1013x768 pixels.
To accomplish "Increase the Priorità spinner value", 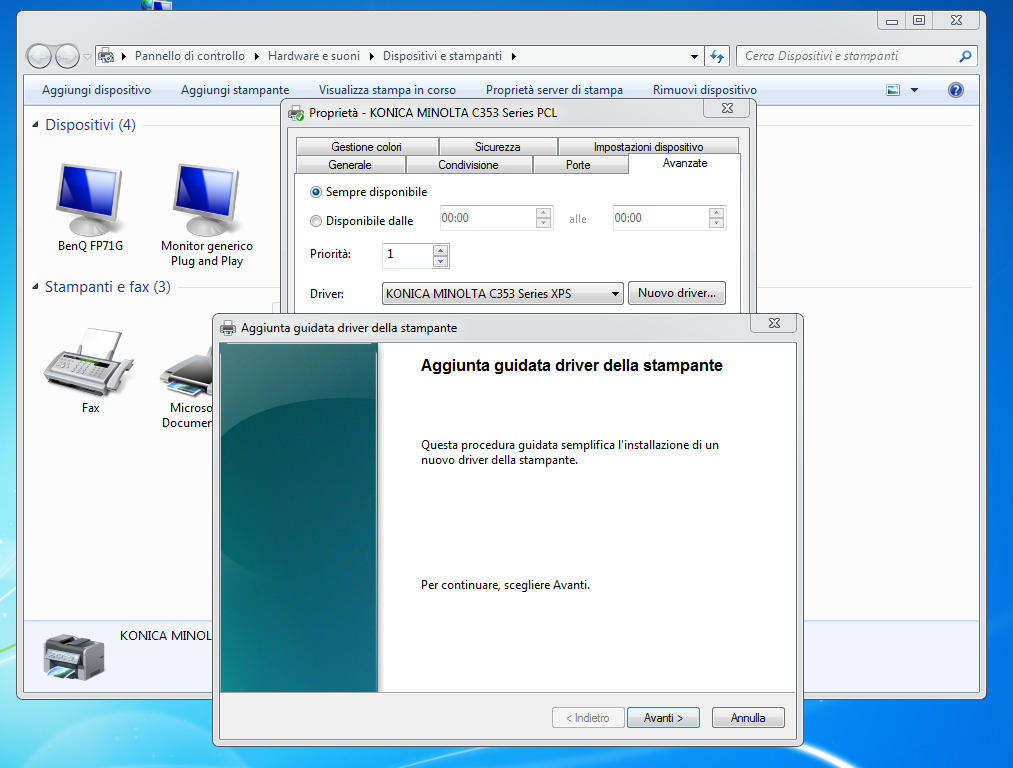I will tap(440, 250).
